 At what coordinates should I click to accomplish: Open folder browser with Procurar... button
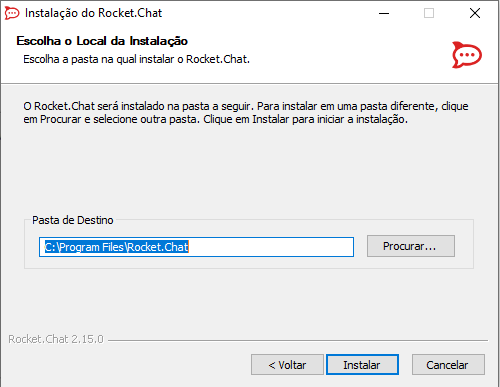click(411, 246)
